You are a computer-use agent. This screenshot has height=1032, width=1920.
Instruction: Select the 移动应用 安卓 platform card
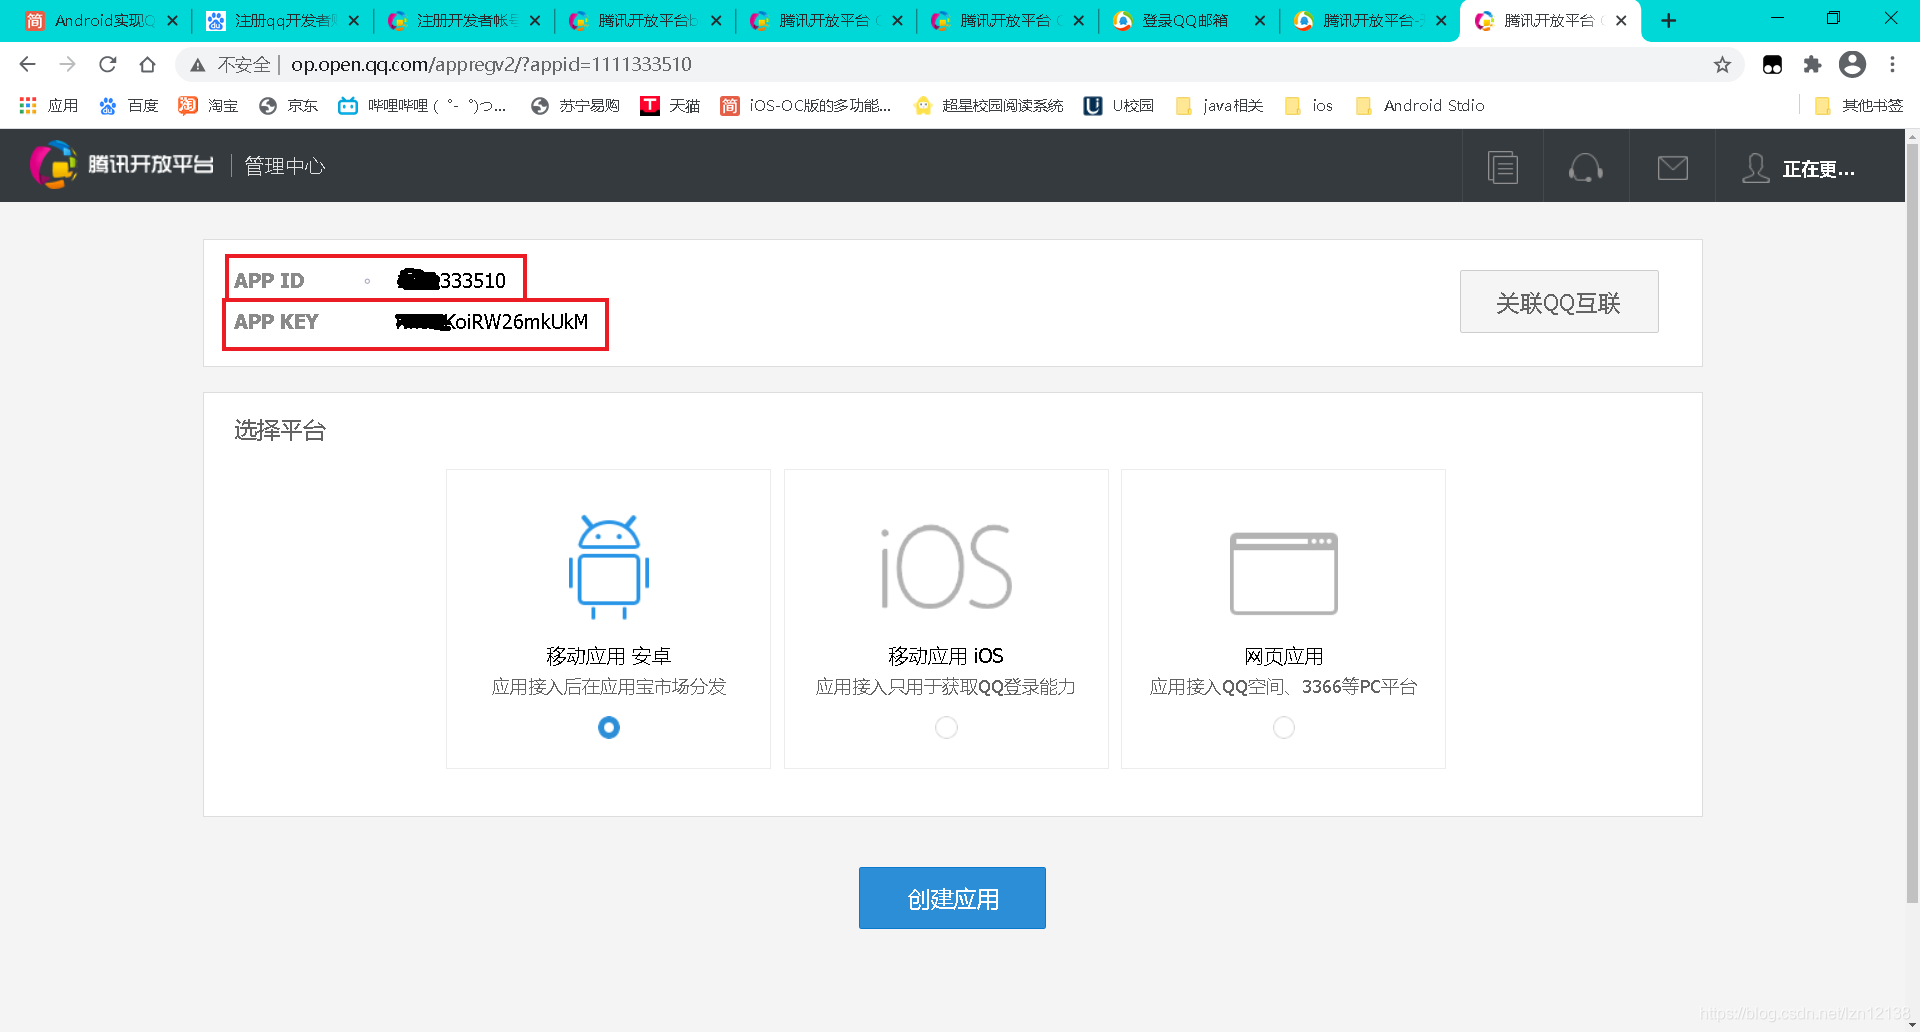(x=608, y=619)
